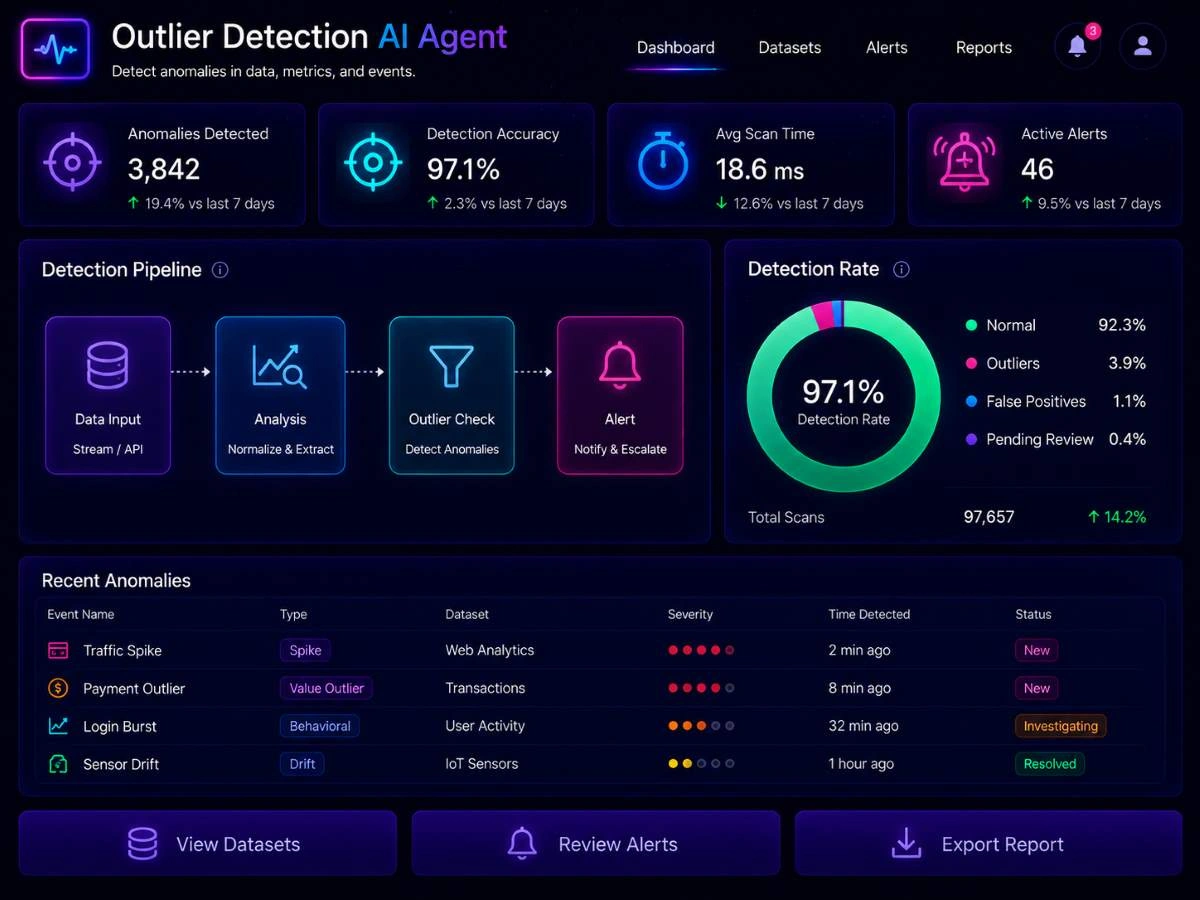Select the Outliers pink legend dot
The width and height of the screenshot is (1200, 900).
coord(971,363)
